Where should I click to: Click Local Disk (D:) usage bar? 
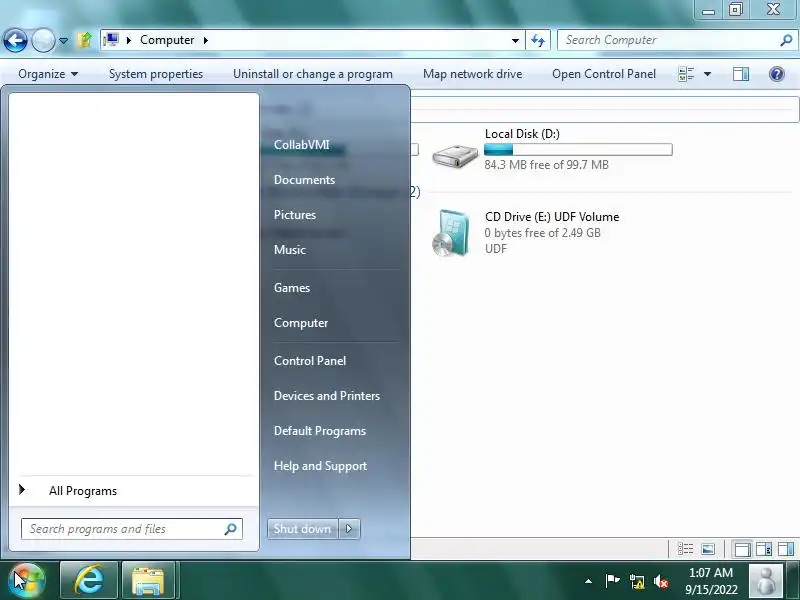(x=578, y=149)
